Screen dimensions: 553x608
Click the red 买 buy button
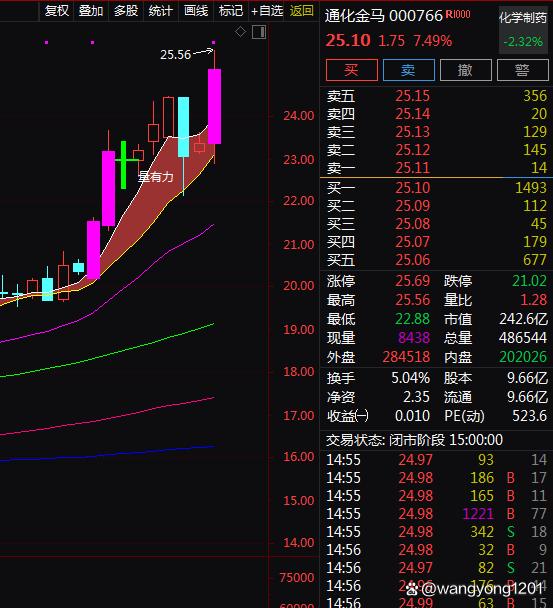click(x=352, y=70)
